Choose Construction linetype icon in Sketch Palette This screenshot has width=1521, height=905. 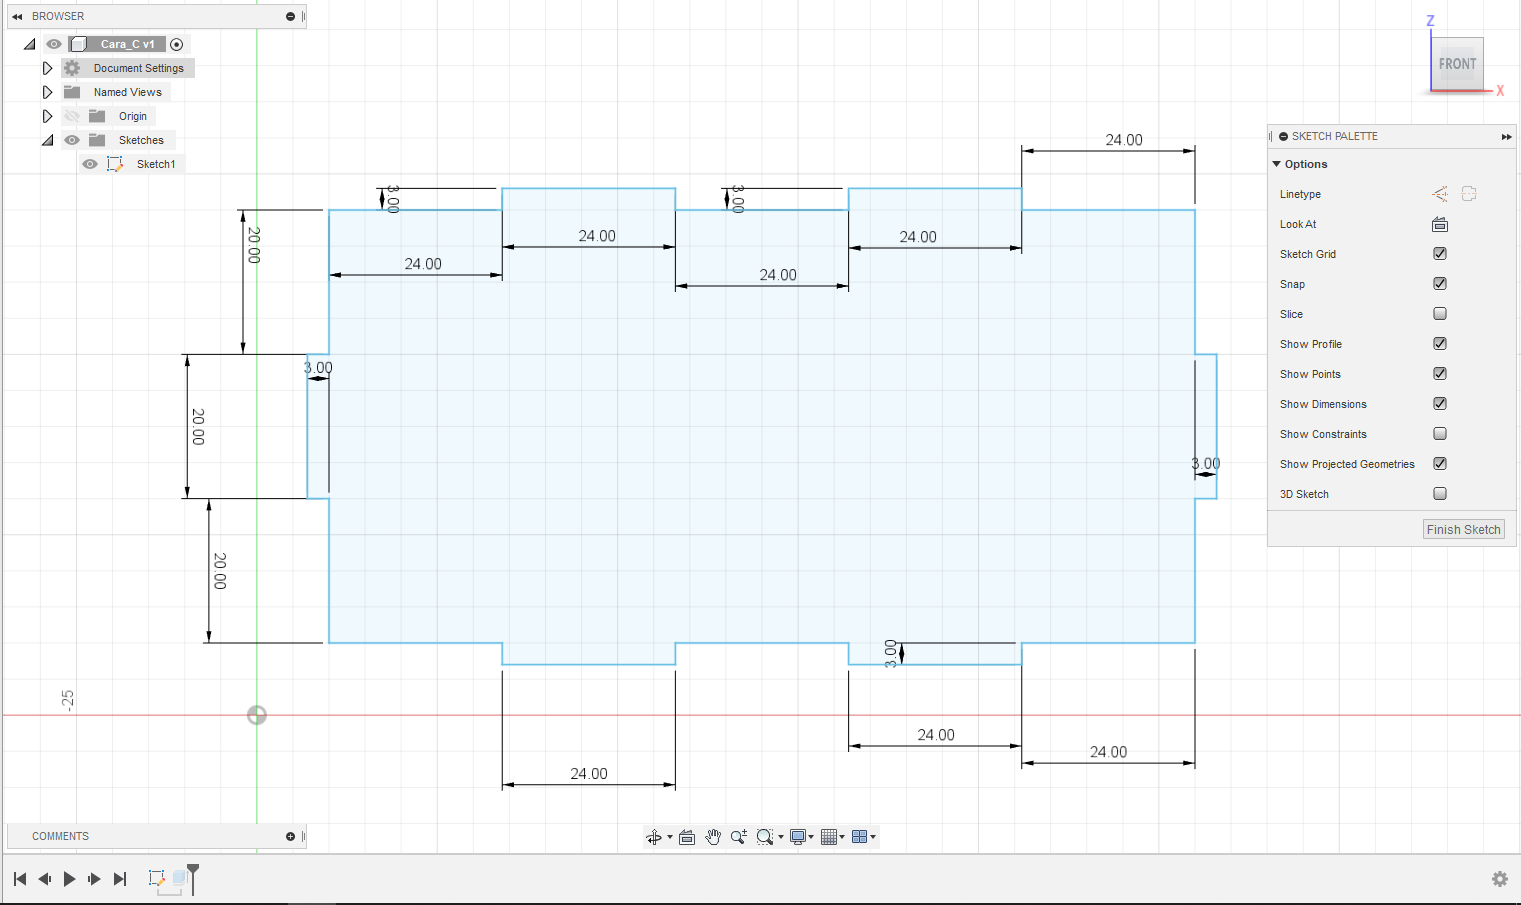click(1440, 194)
